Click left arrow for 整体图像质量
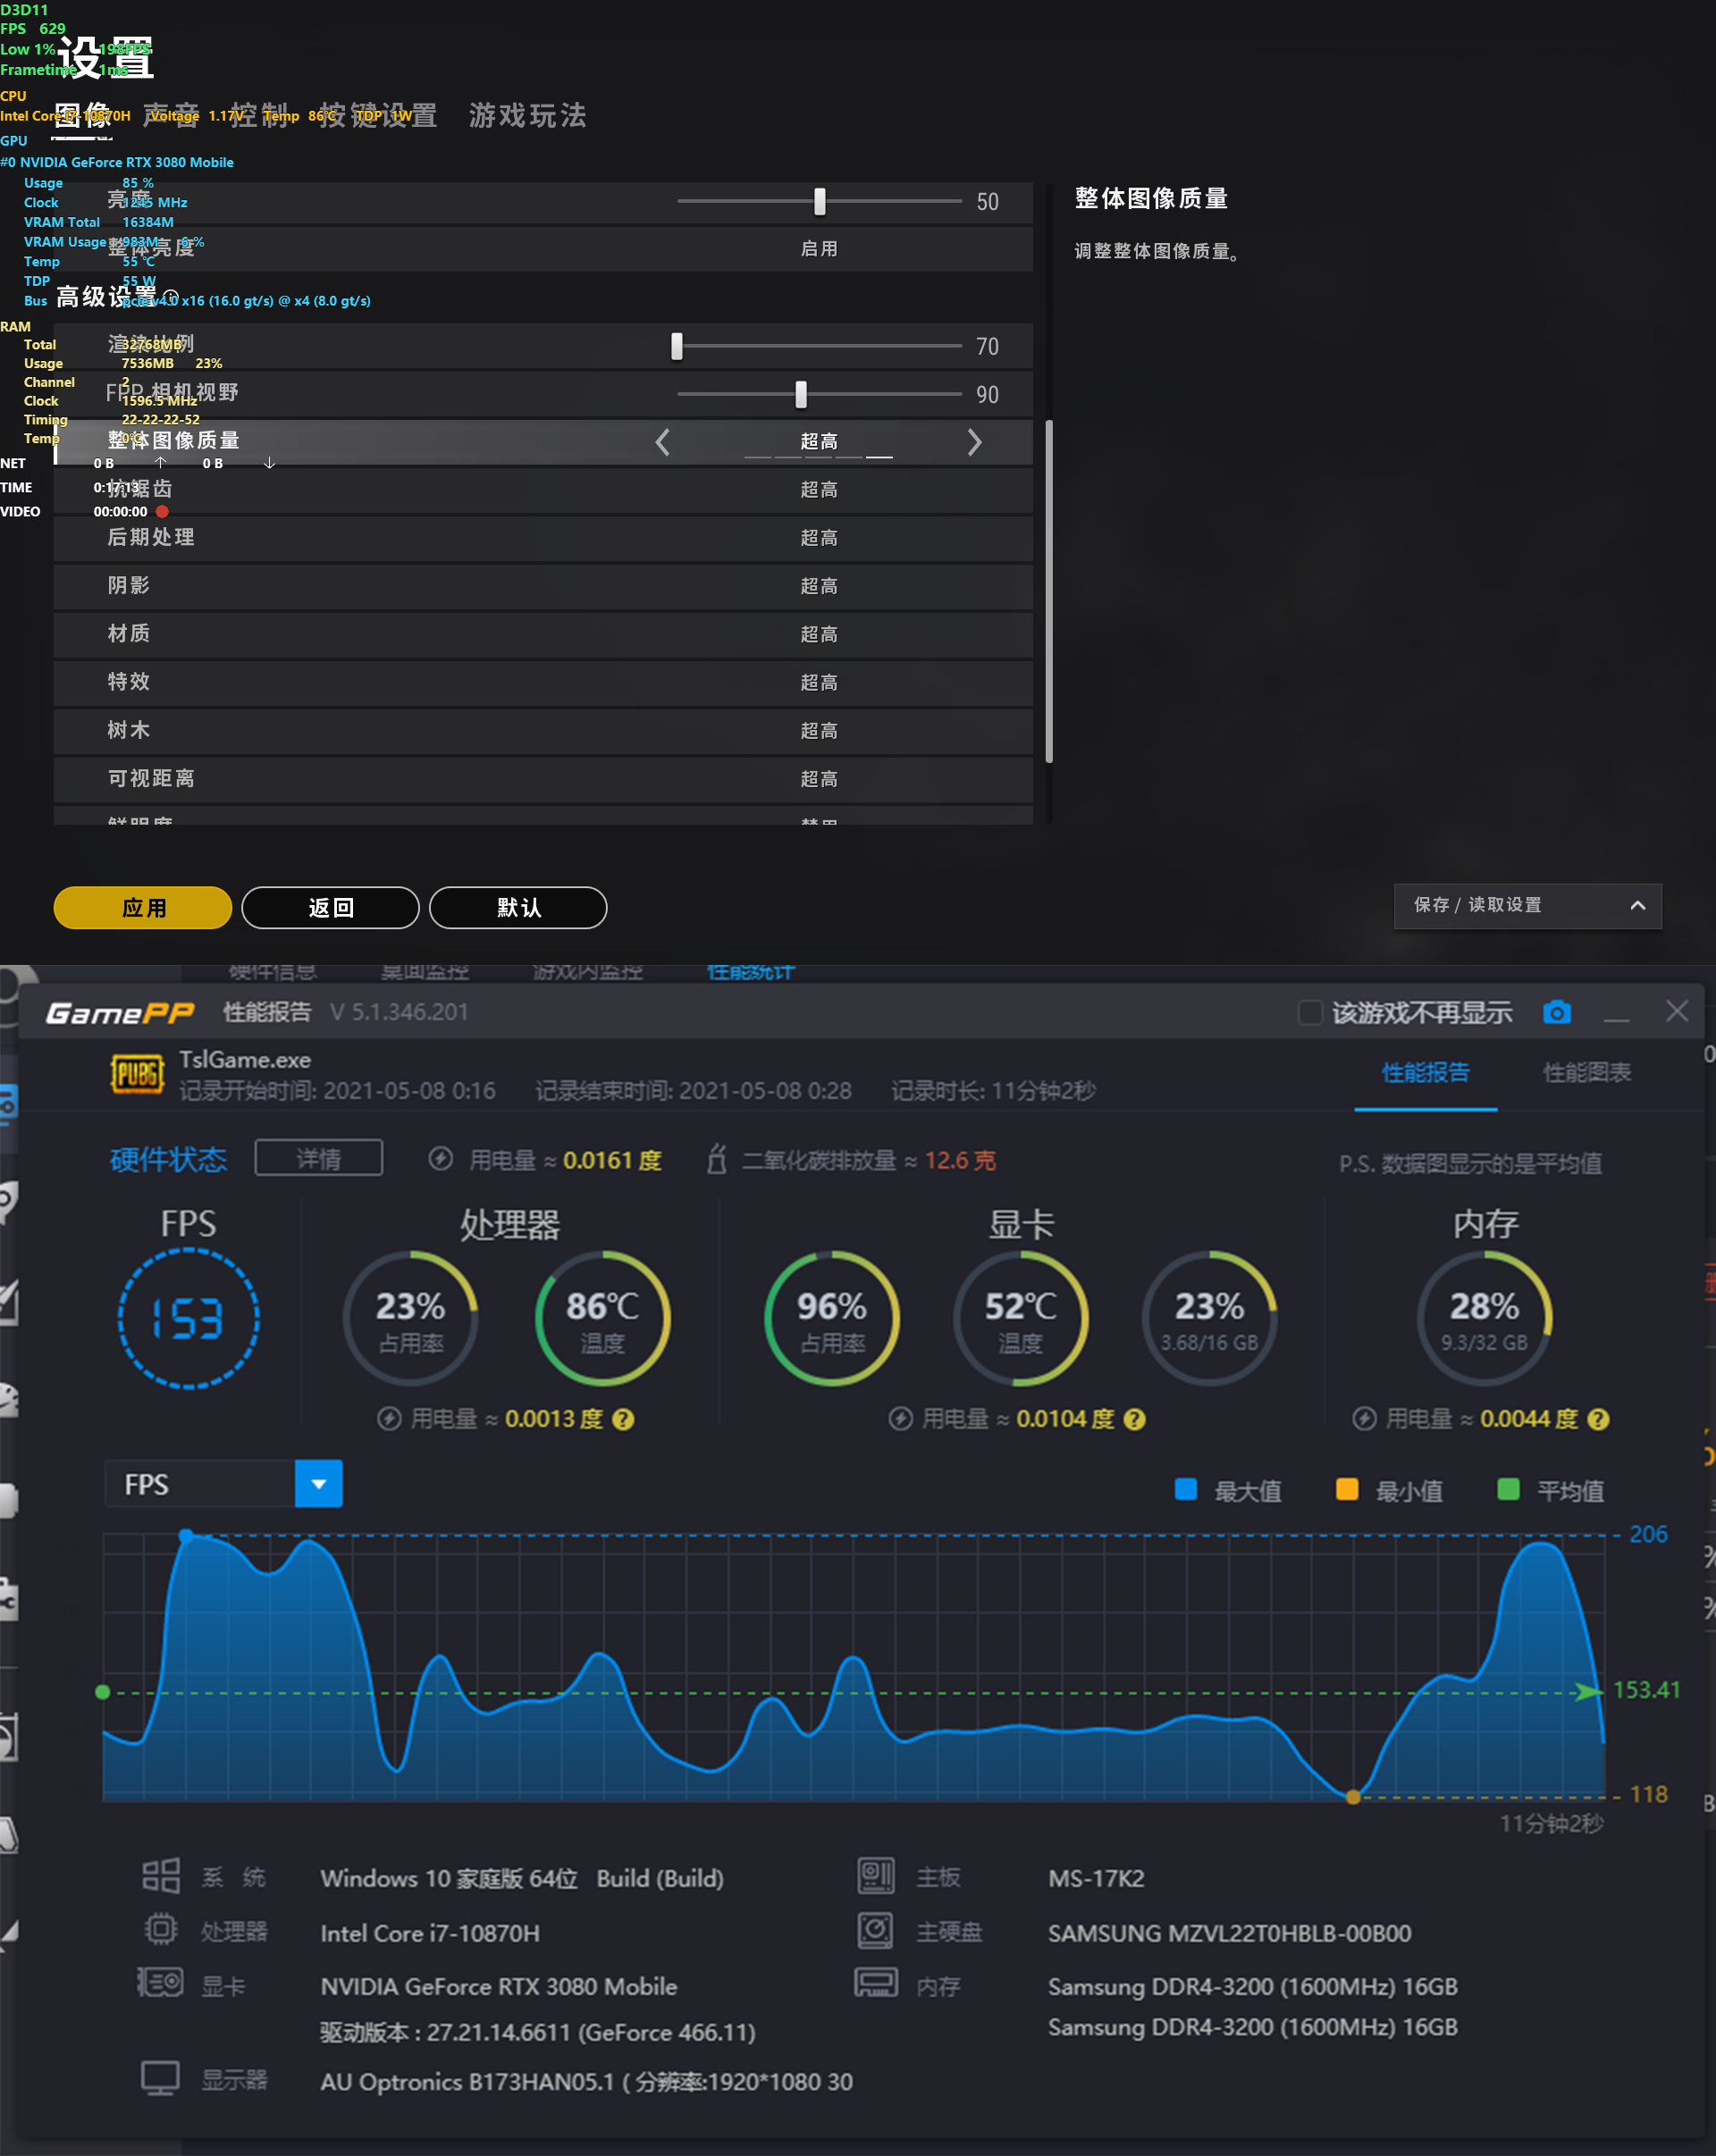1716x2156 pixels. (x=662, y=442)
